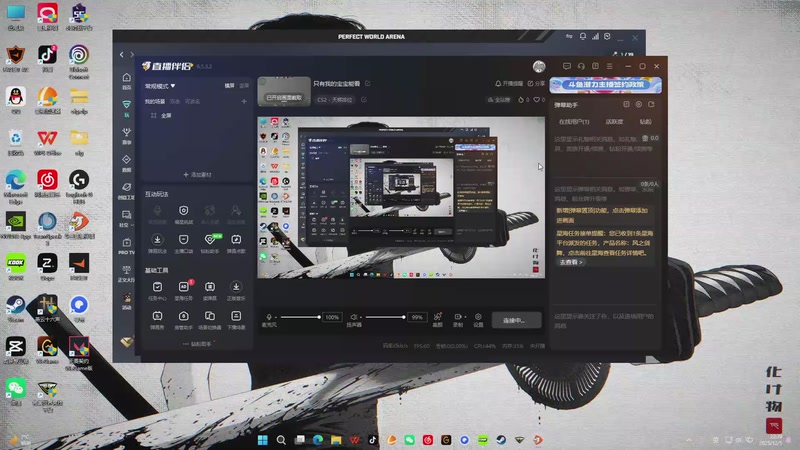This screenshot has width=800, height=450.
Task: Switch to 竖屏 portrait orientation
Action: click(x=244, y=86)
